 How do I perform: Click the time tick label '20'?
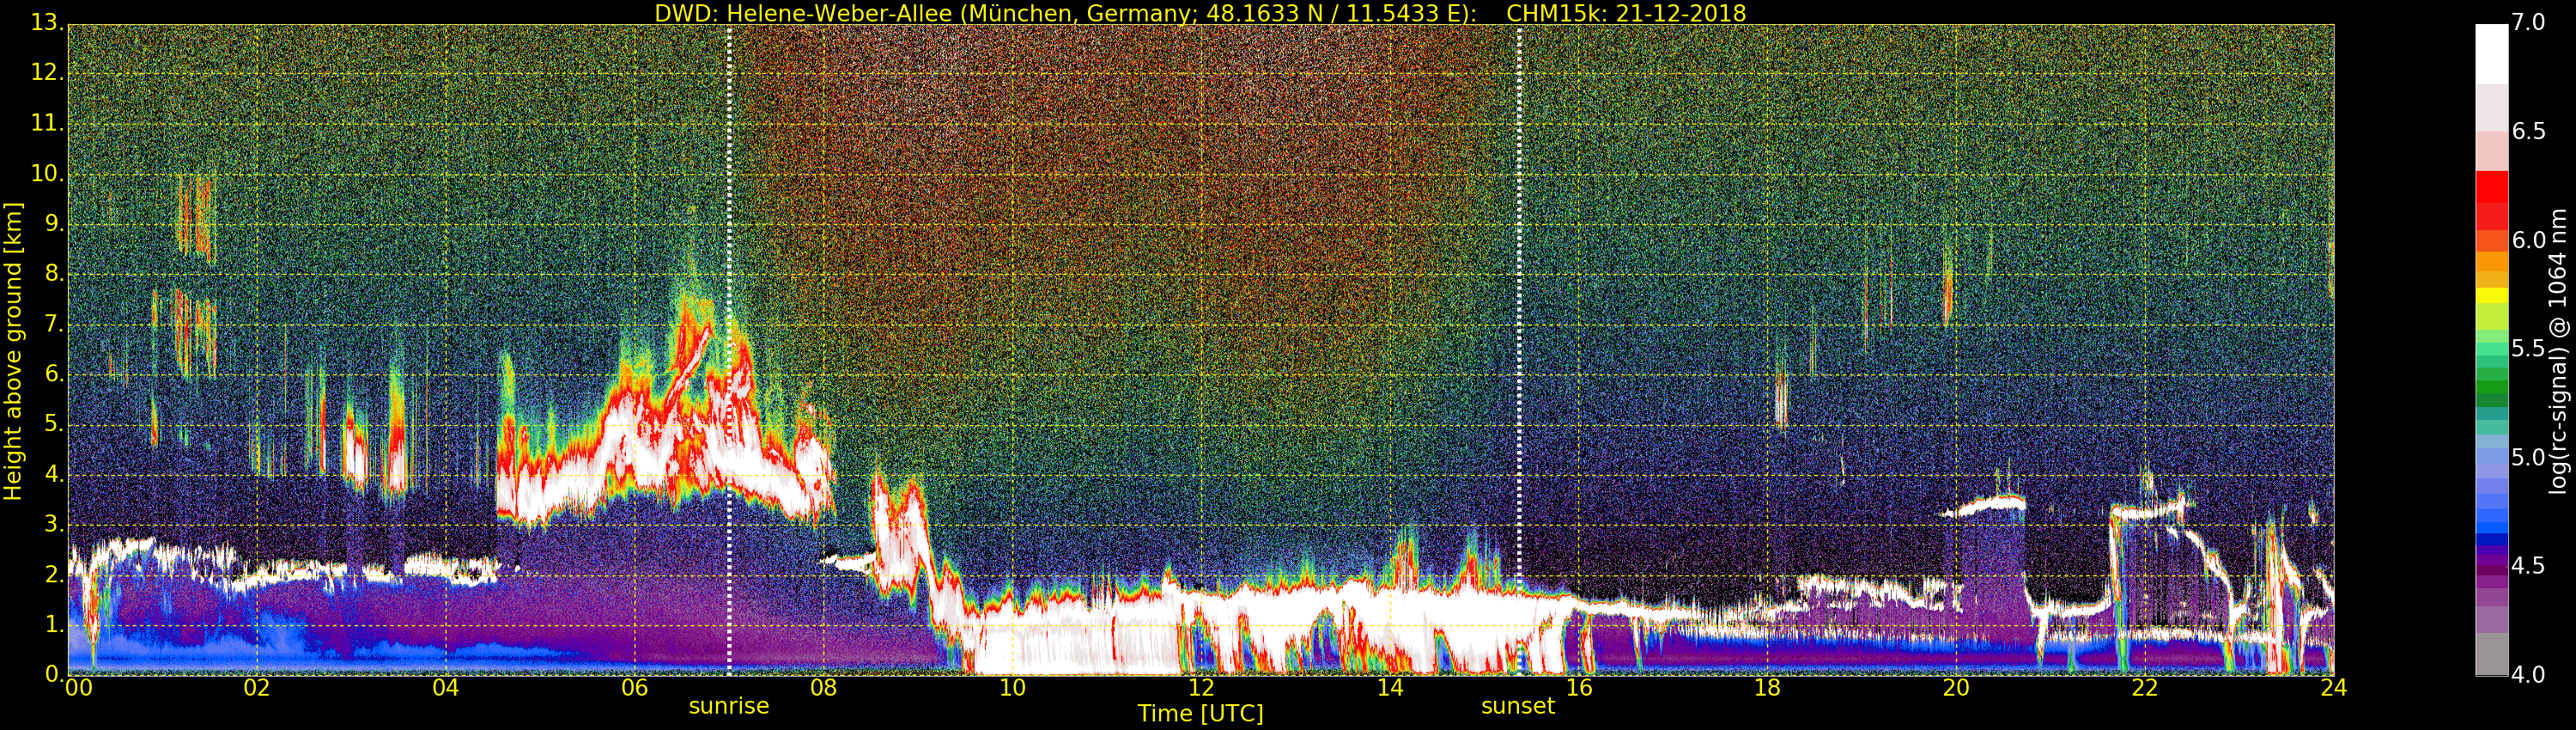tap(1956, 688)
